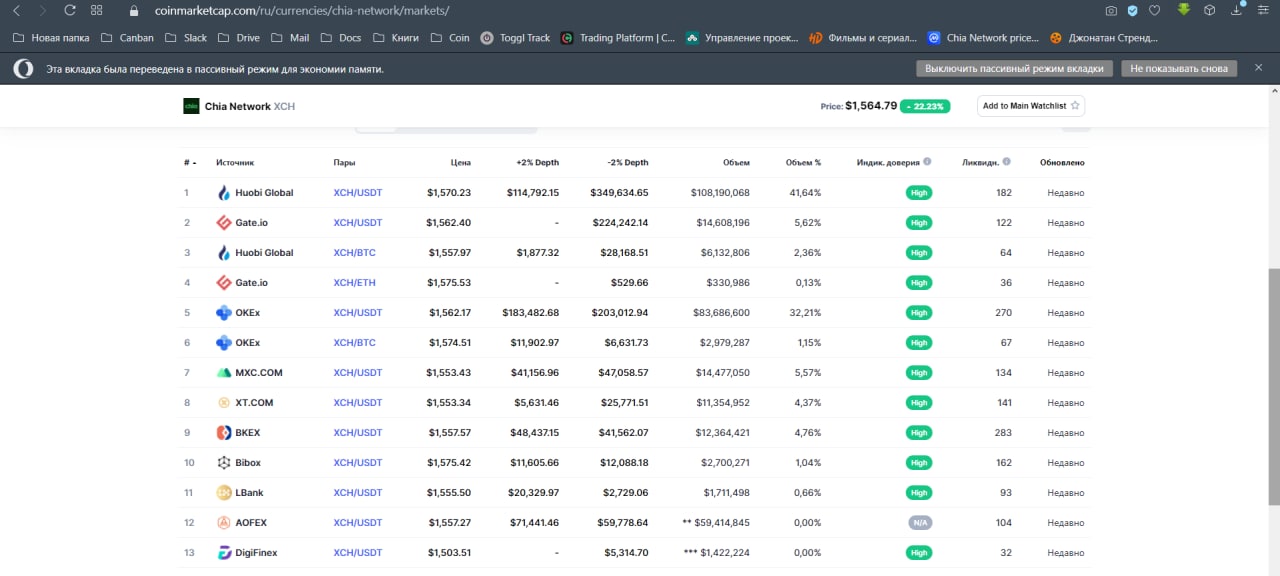
Task: Open Easy Setup sliders icon
Action: click(1266, 11)
